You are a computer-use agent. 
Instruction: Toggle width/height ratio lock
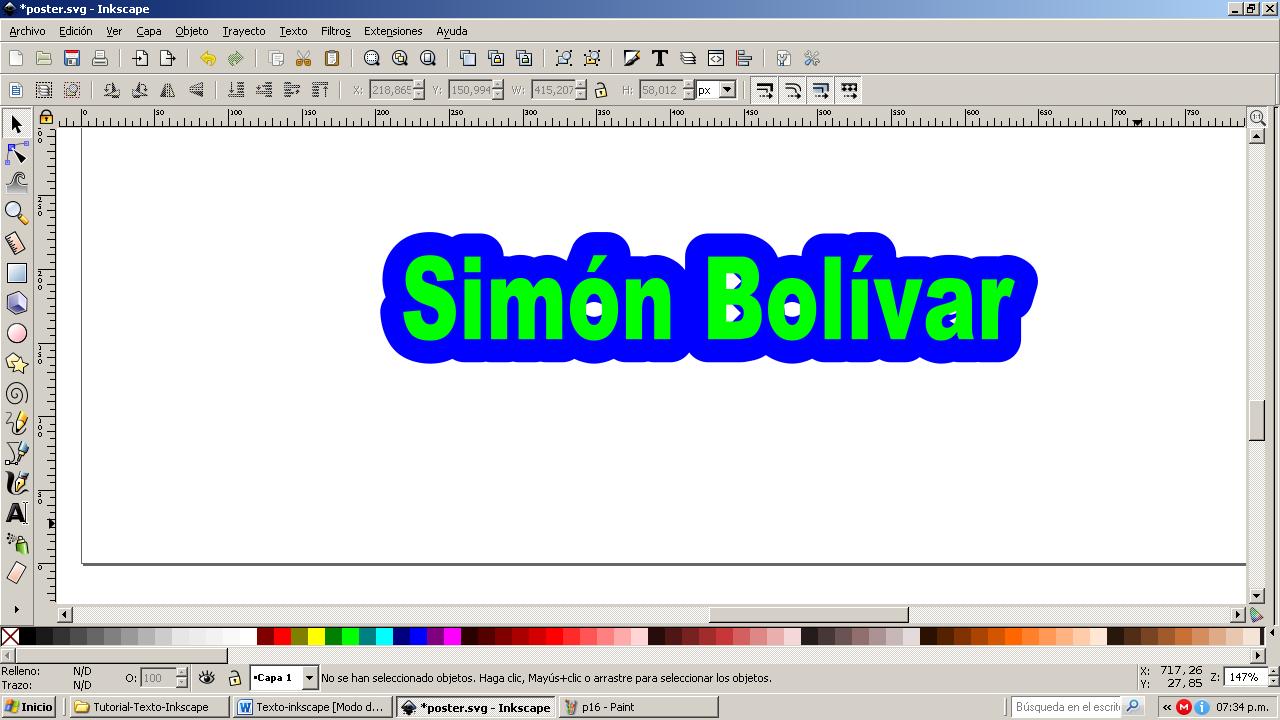601,90
